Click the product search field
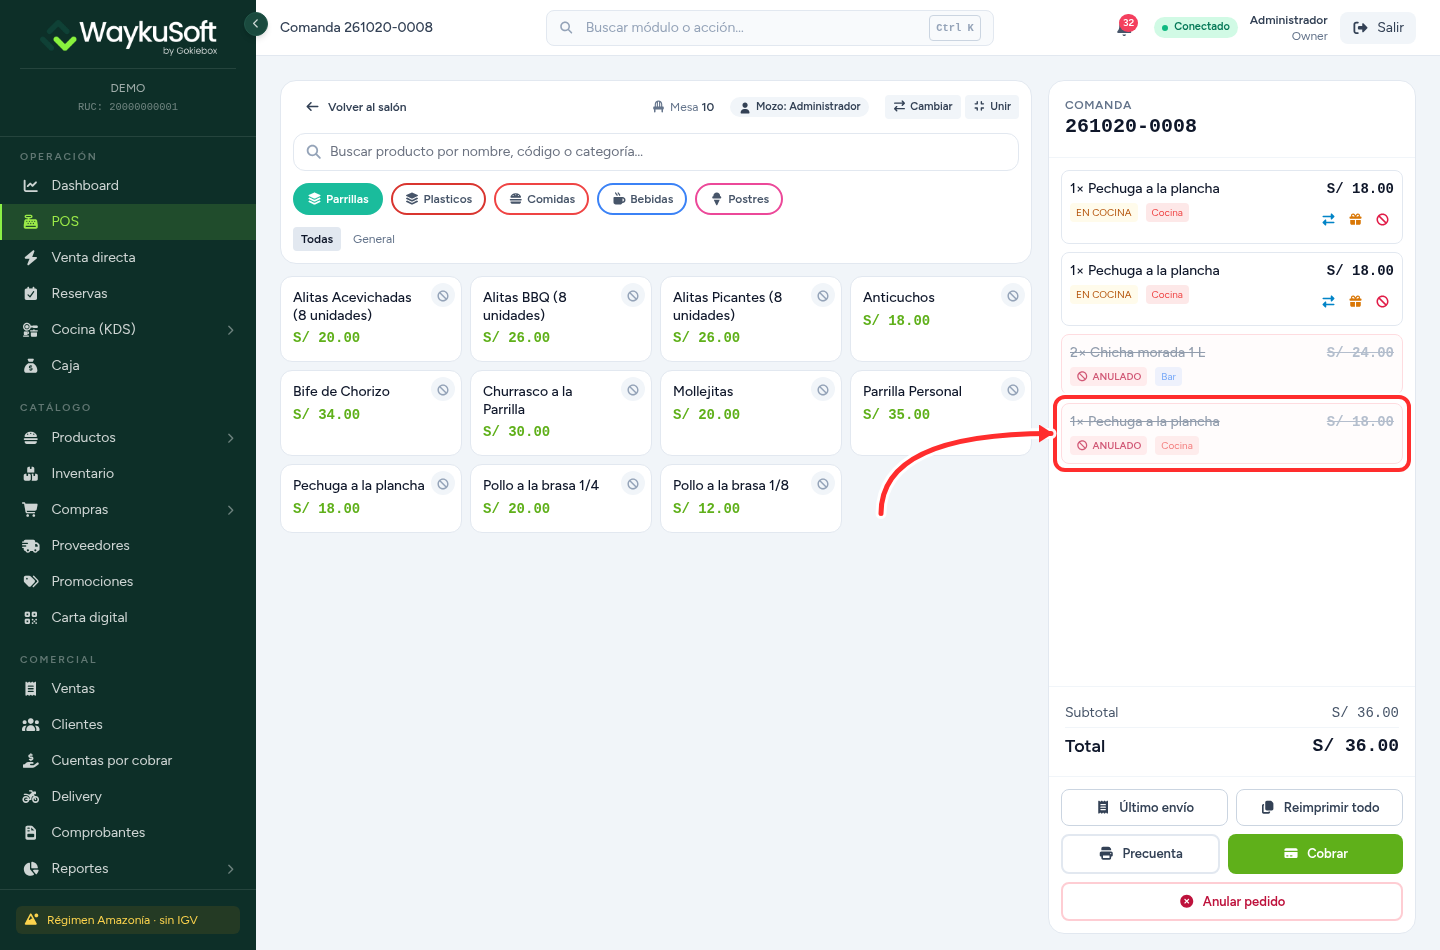The image size is (1440, 950). 656,152
